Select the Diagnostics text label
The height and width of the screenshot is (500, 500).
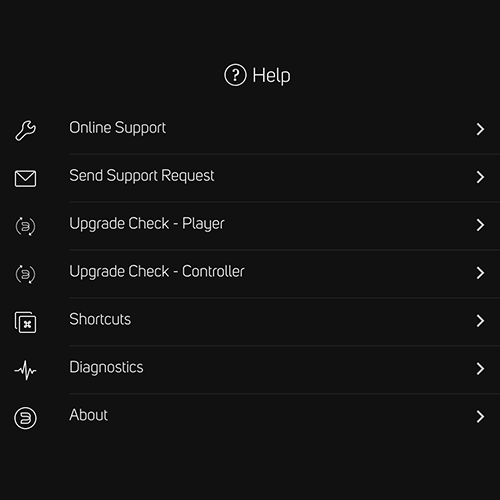(106, 367)
